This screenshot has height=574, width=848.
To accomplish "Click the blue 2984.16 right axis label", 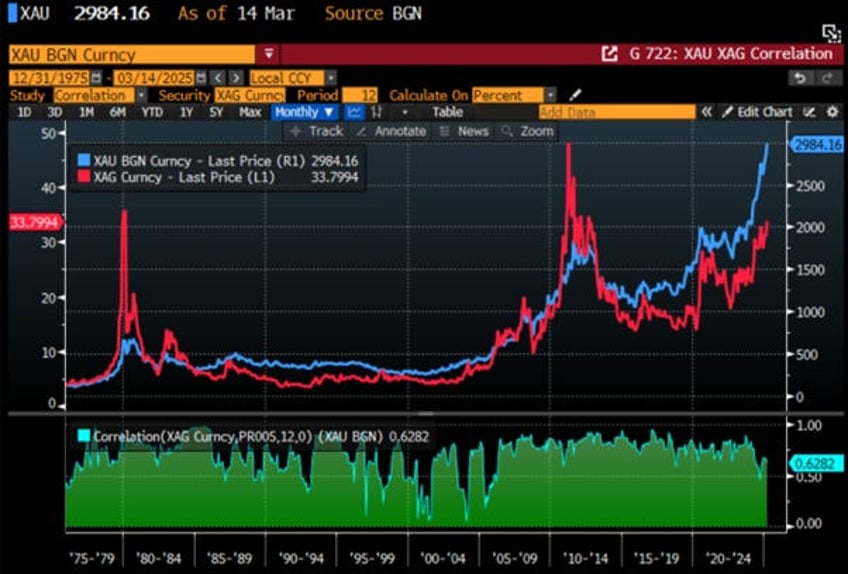I will (x=817, y=144).
